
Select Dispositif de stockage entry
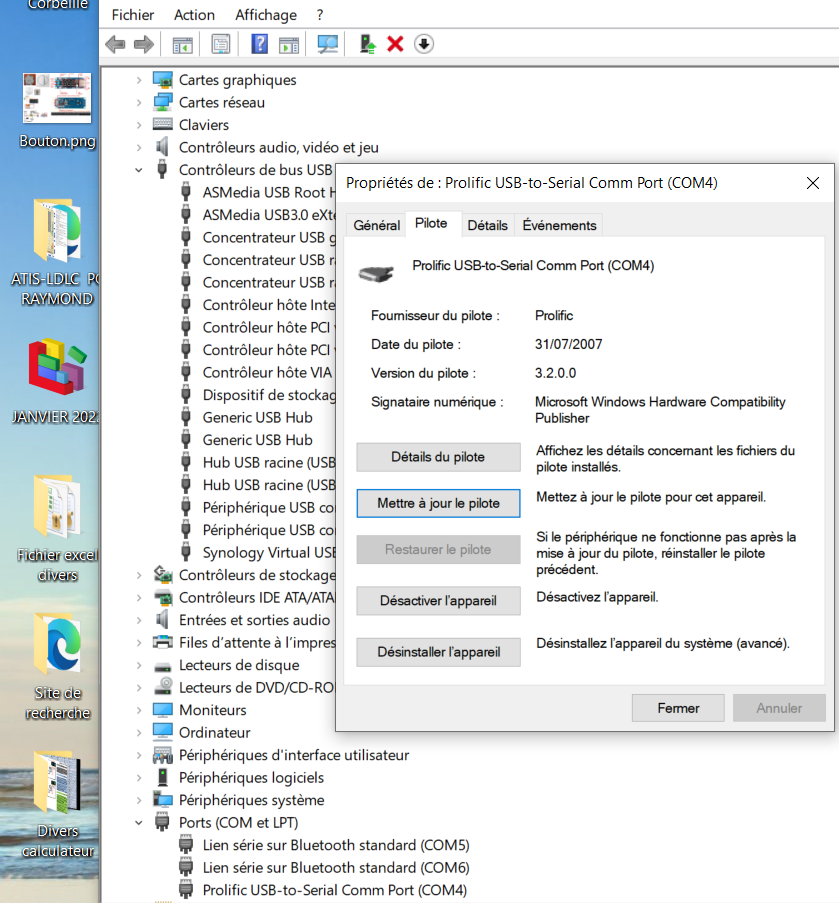point(268,394)
